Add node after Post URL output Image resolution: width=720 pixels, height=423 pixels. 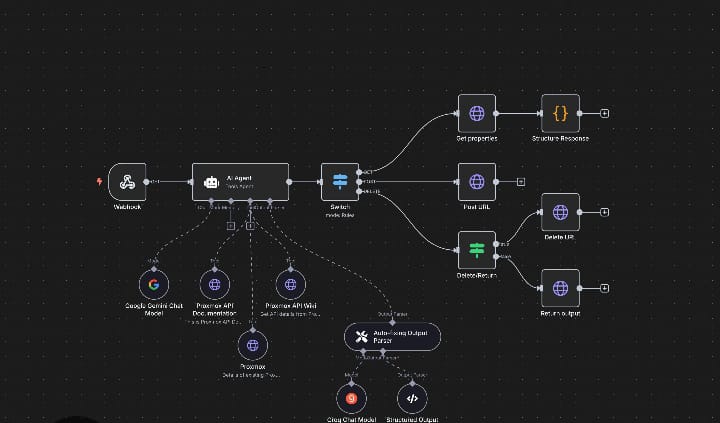point(521,182)
